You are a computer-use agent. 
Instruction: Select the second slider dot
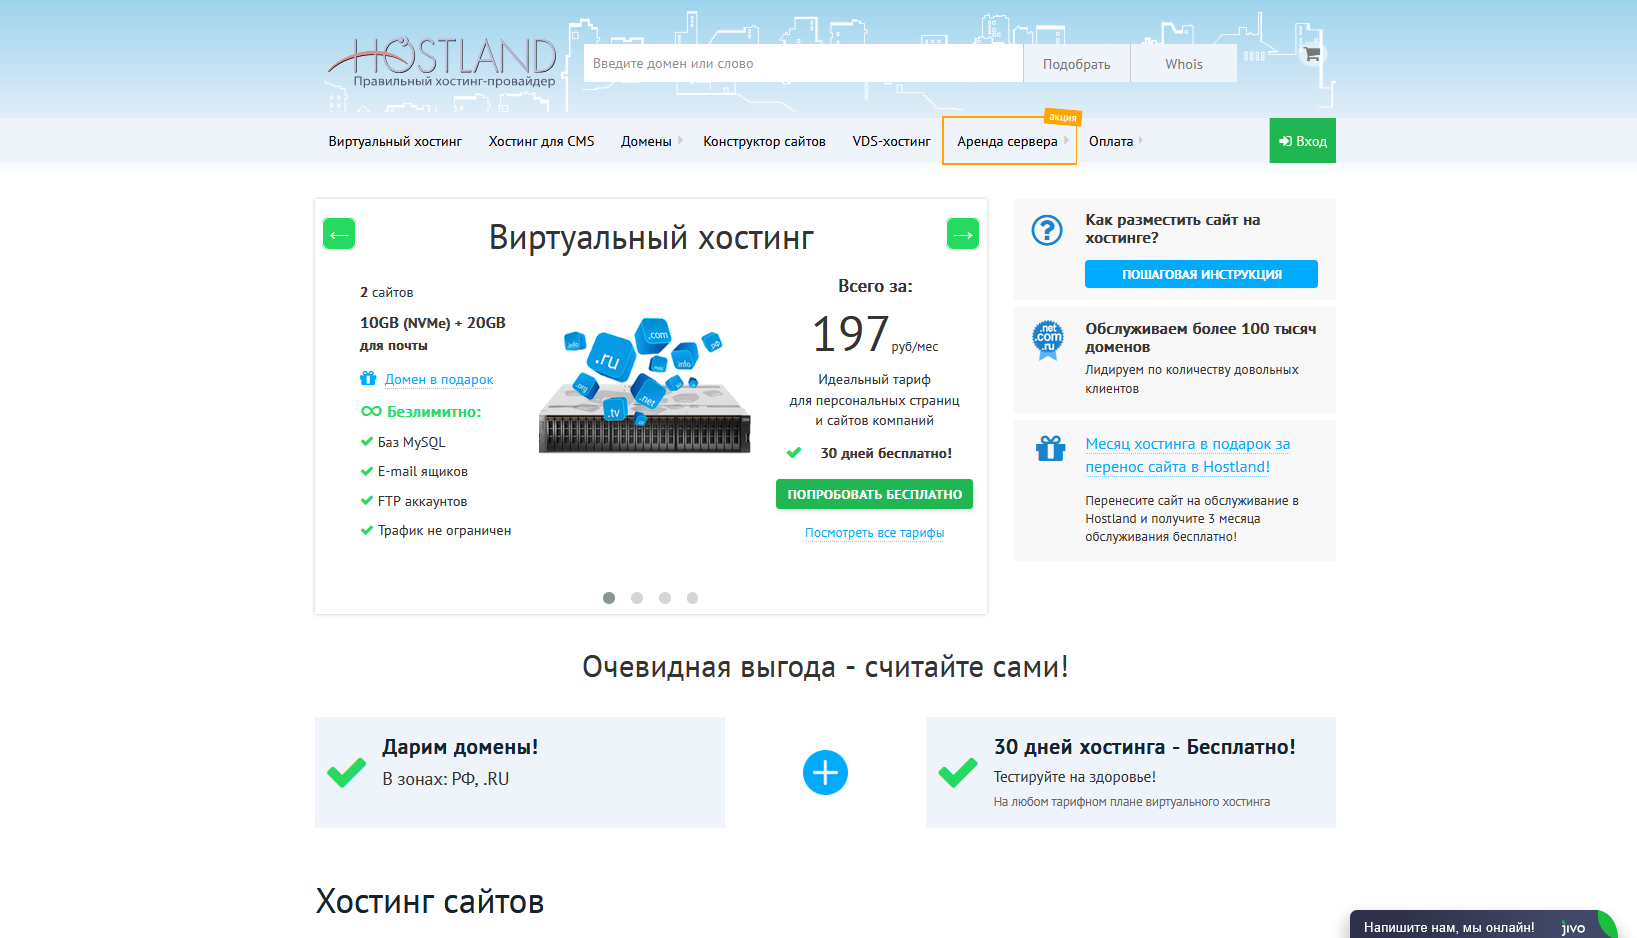tap(637, 598)
